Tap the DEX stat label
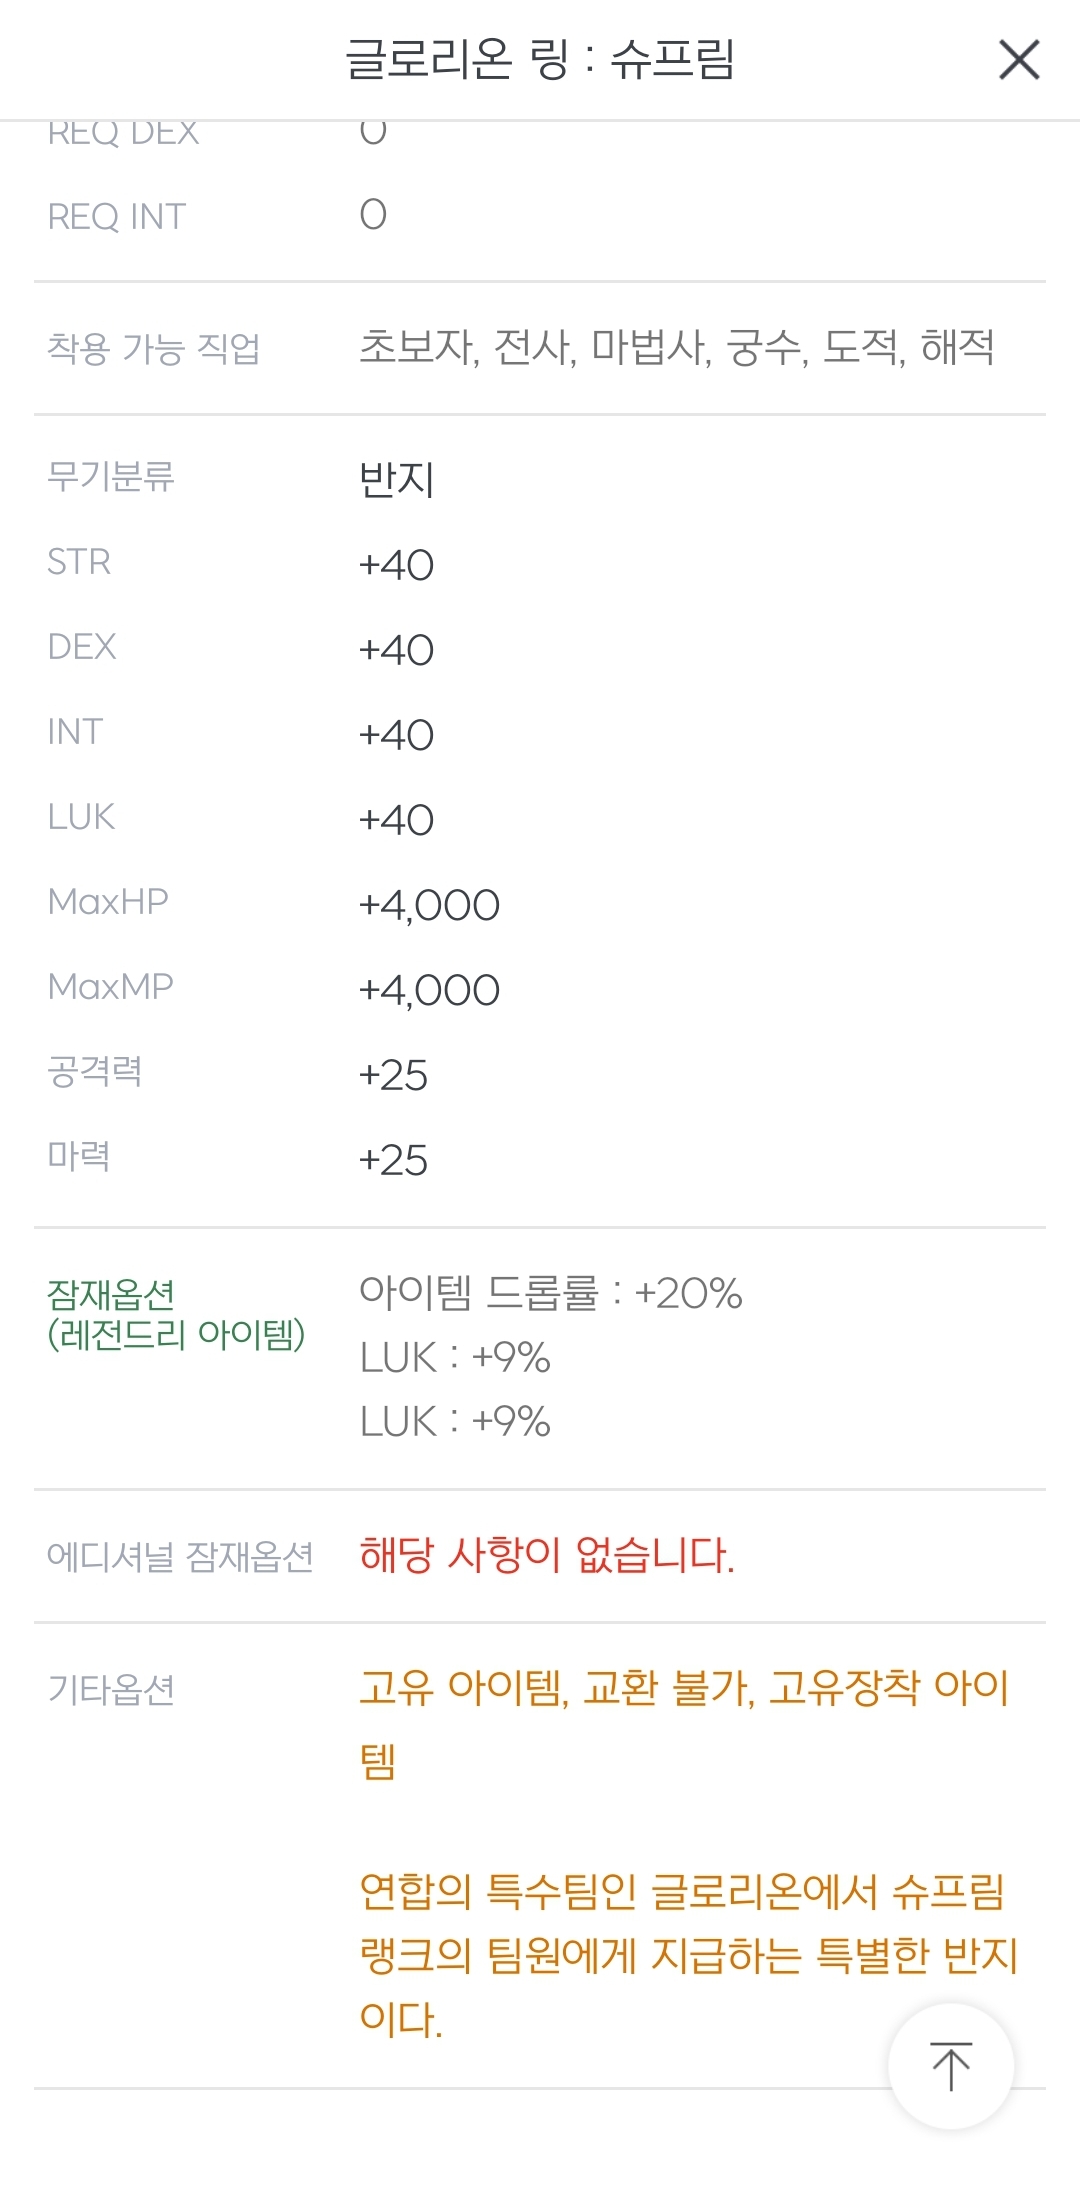The width and height of the screenshot is (1080, 2195). [82, 647]
